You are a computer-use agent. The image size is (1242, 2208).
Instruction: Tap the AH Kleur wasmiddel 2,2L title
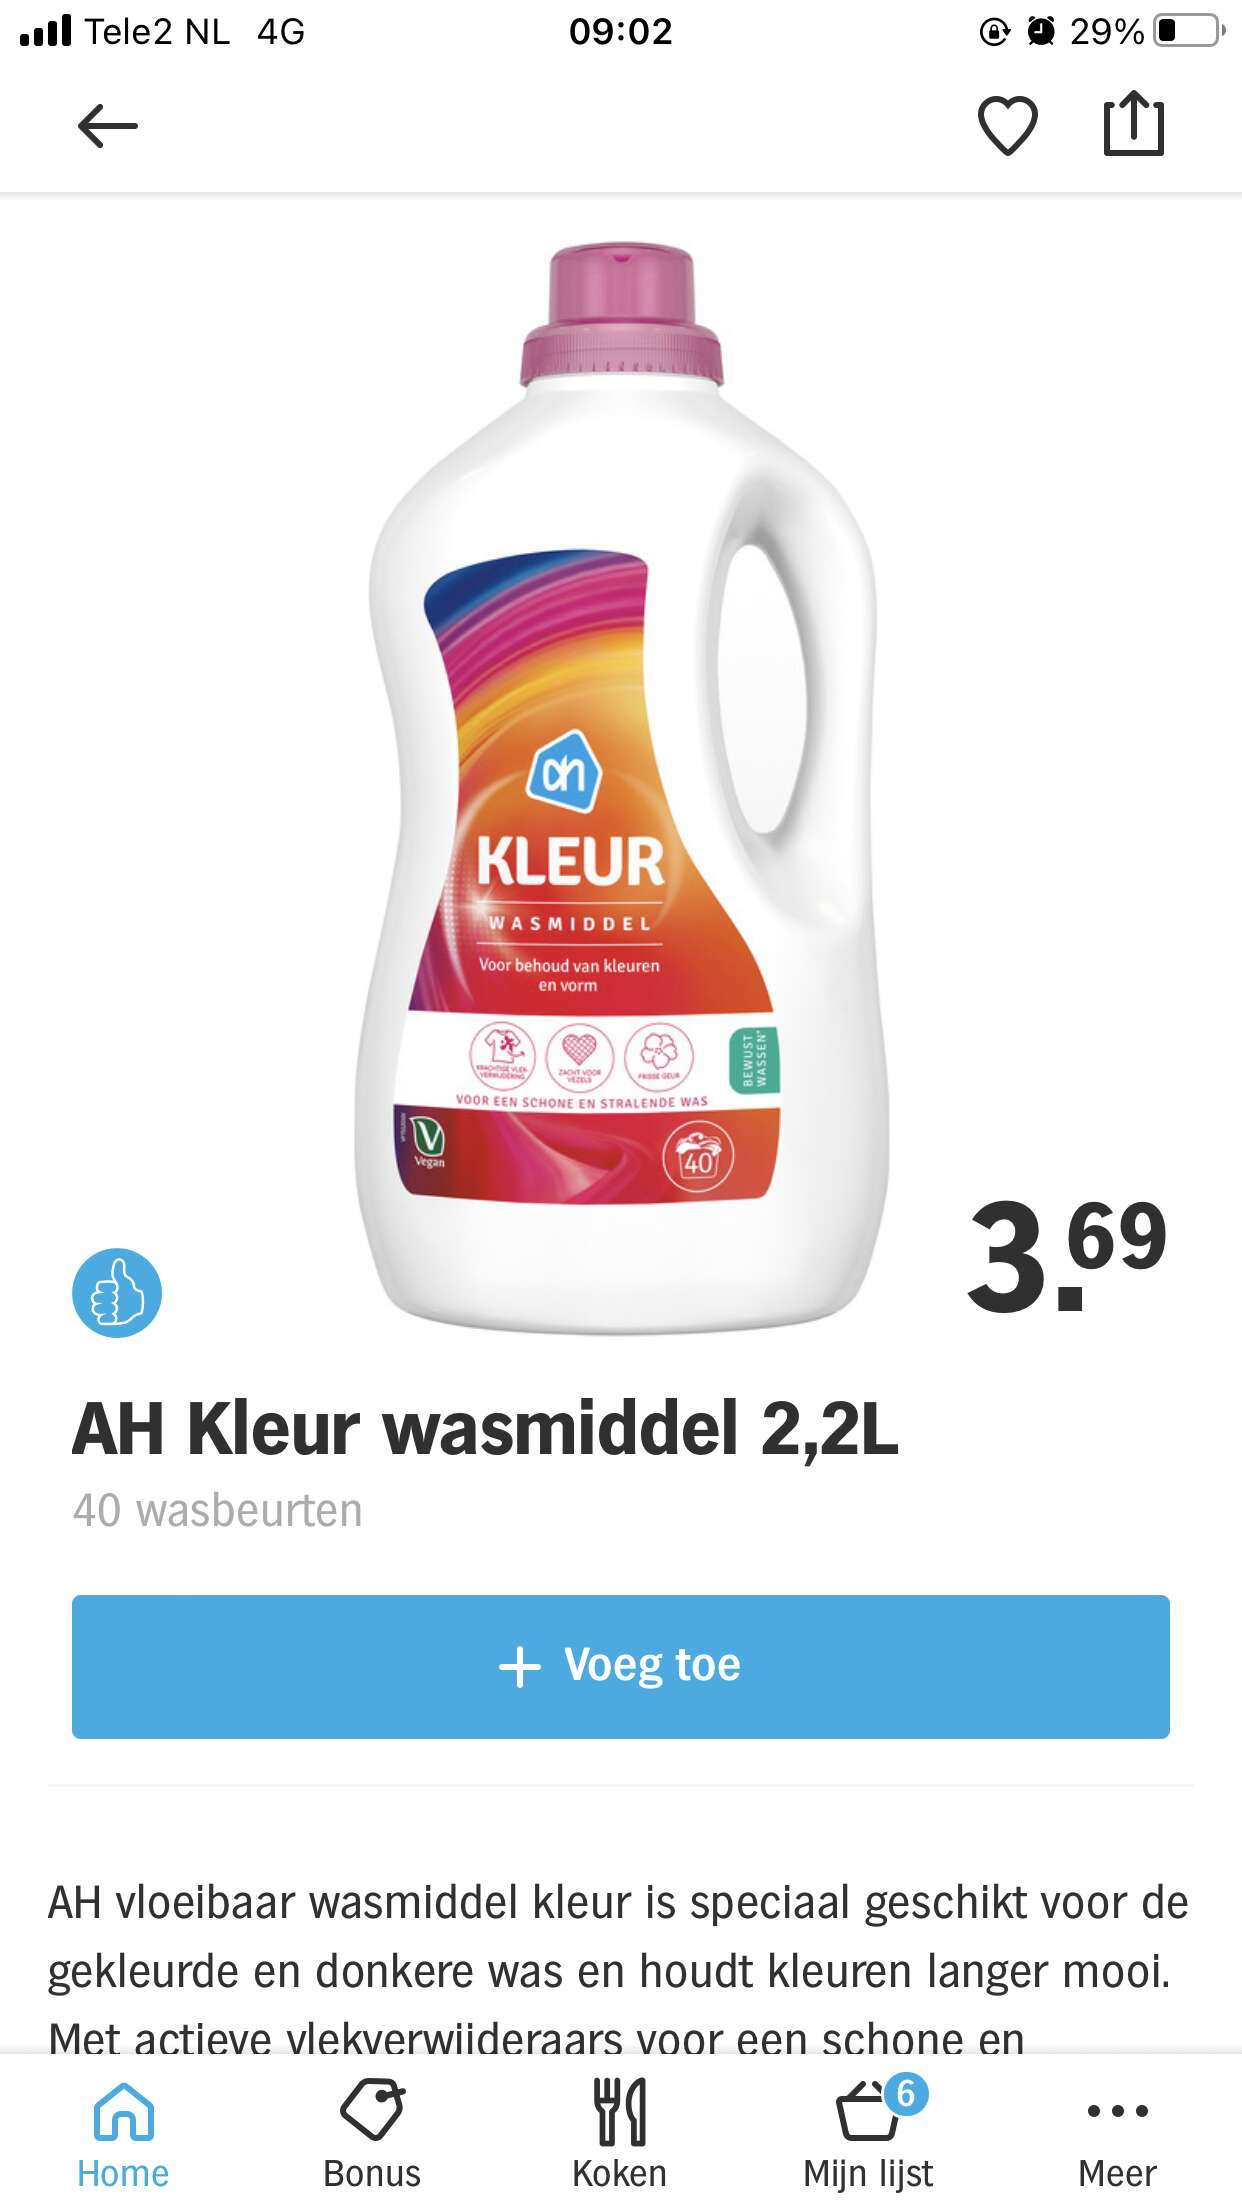(485, 1428)
